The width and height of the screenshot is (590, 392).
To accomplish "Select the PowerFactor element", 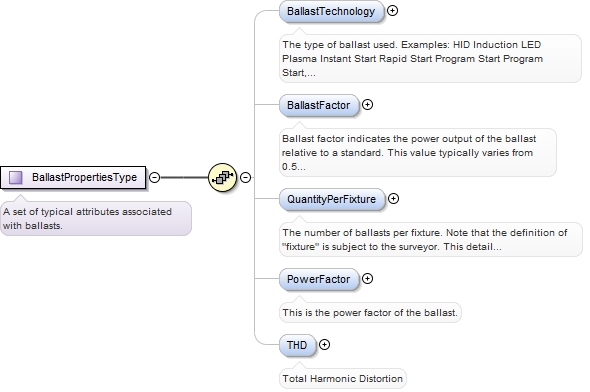I will (x=319, y=279).
